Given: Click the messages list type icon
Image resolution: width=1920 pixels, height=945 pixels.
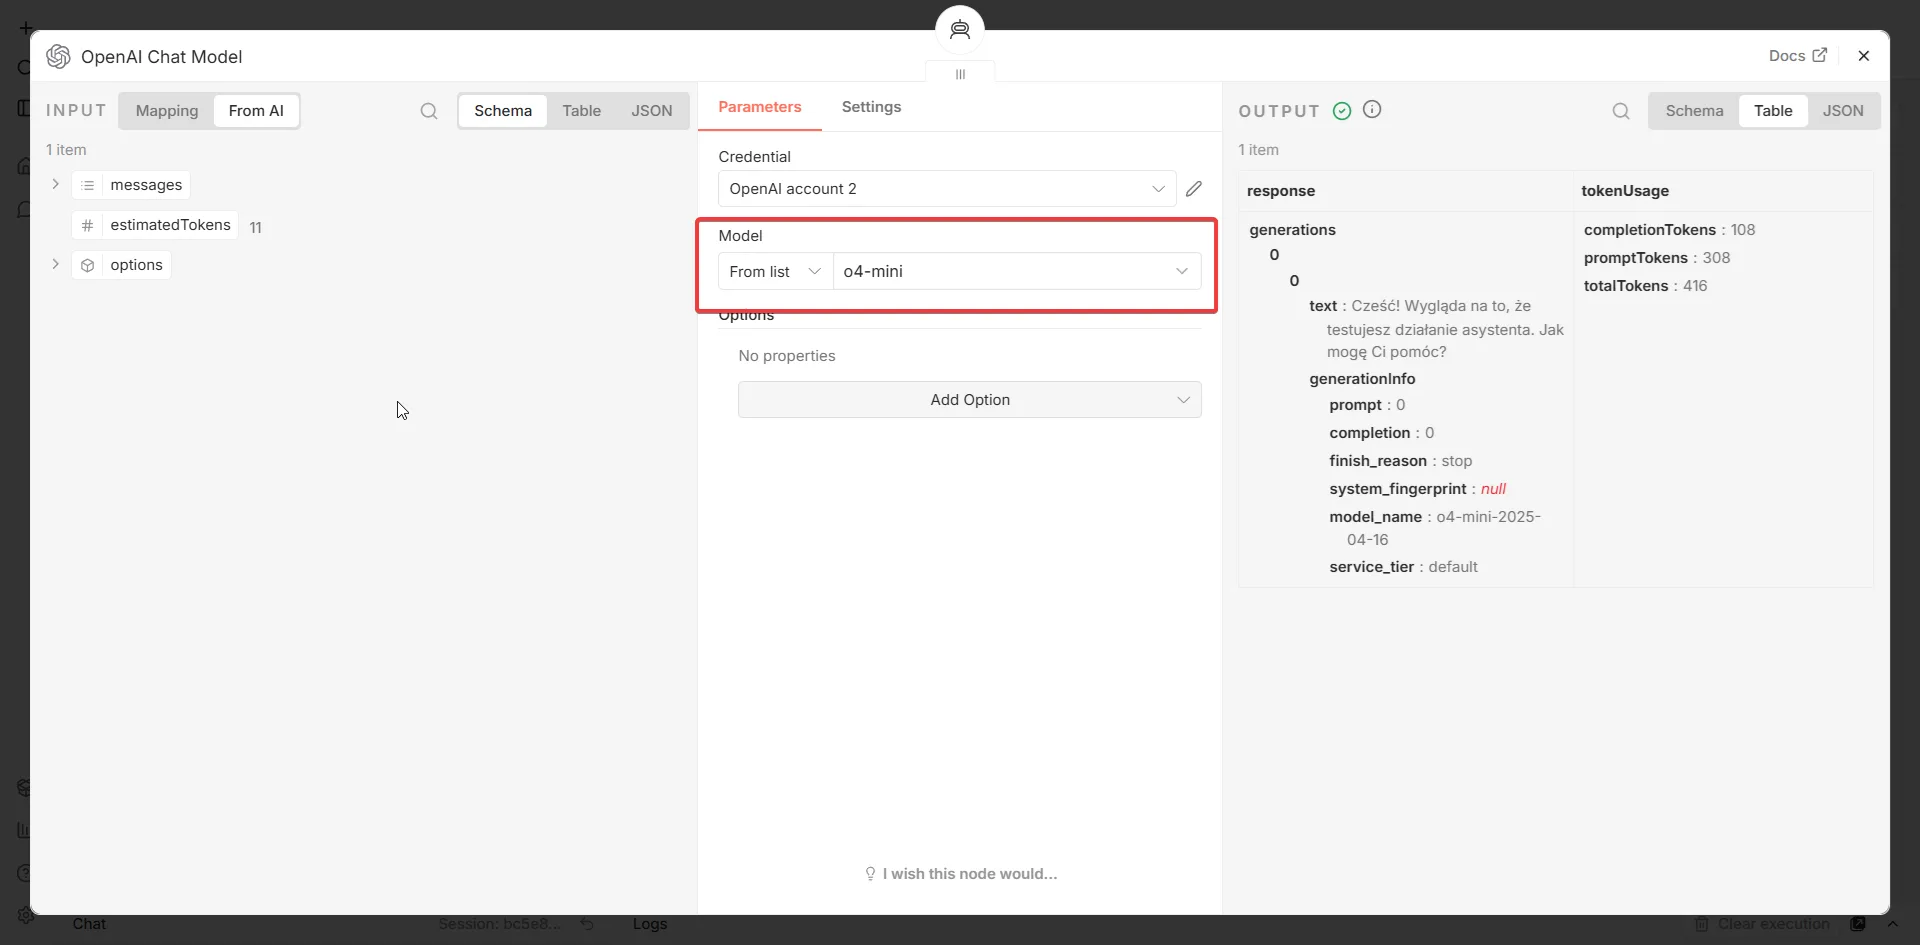Looking at the screenshot, I should [88, 185].
